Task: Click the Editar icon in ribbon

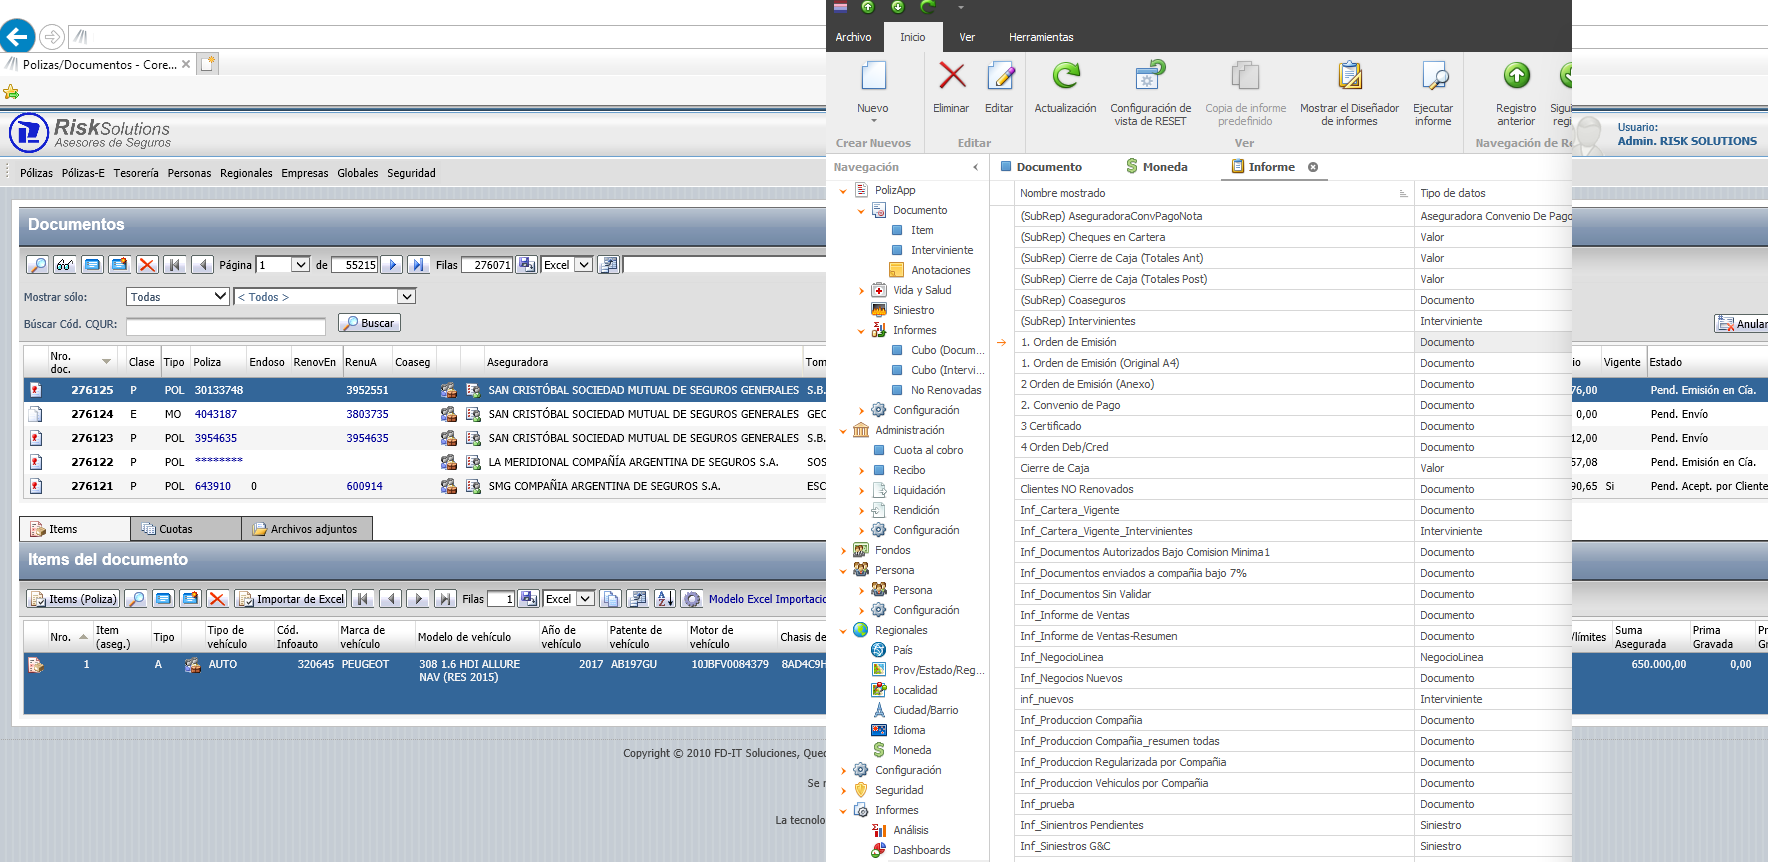Action: [x=999, y=76]
